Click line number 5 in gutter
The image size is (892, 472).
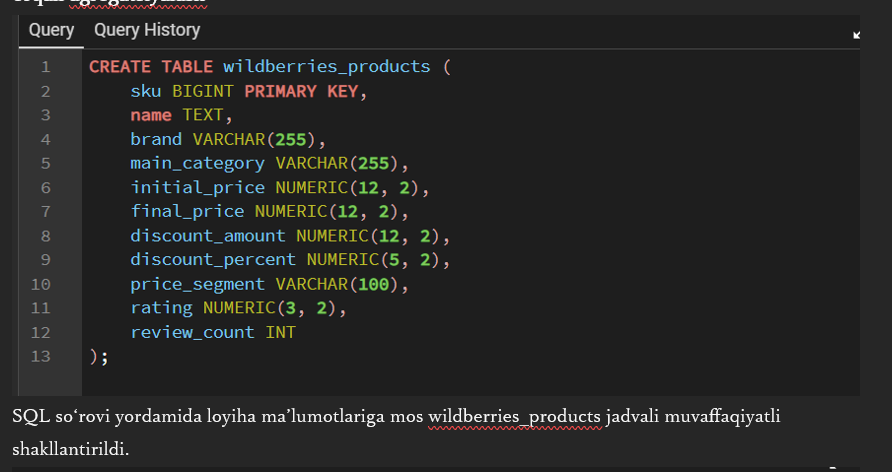(x=46, y=163)
